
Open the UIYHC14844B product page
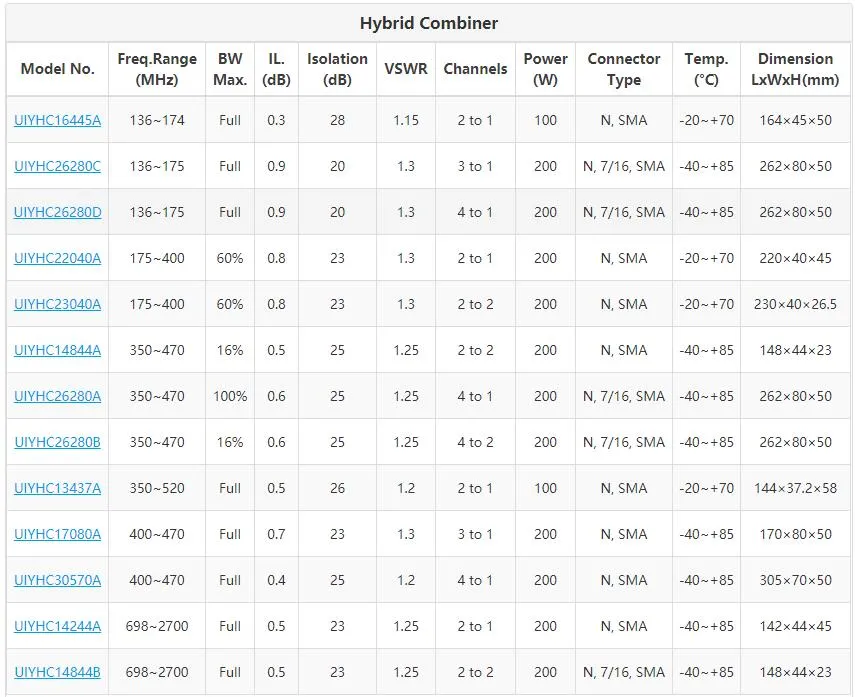[x=57, y=672]
